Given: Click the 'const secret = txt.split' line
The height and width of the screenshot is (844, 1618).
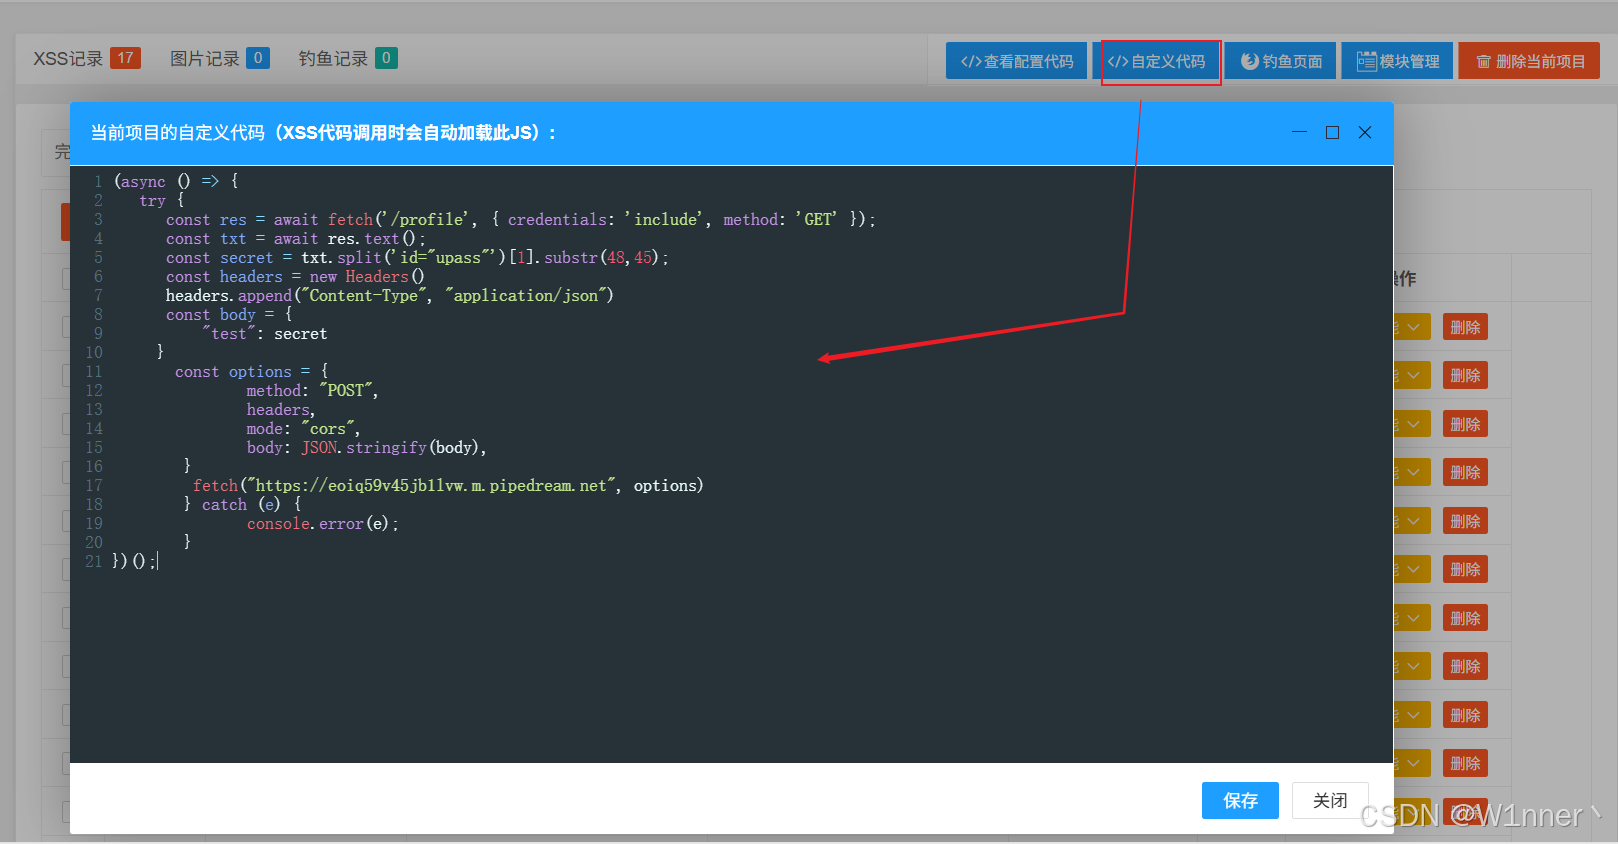Looking at the screenshot, I should click(x=417, y=257).
